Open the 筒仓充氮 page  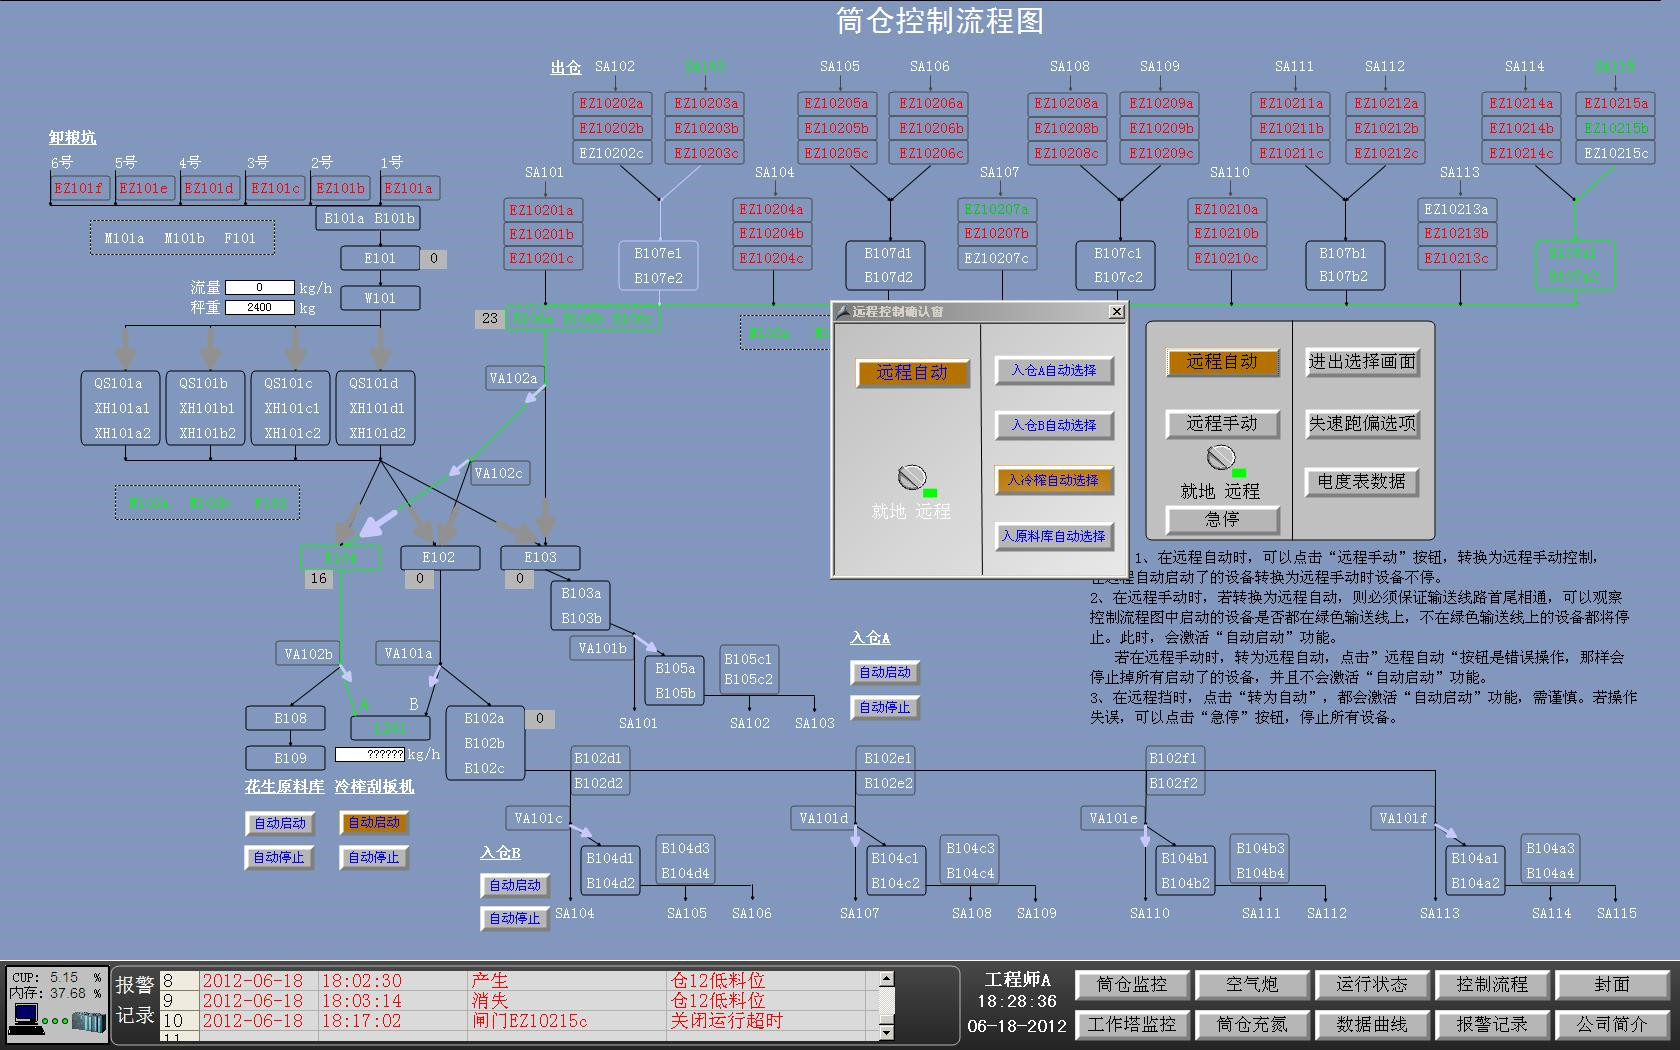1252,1025
